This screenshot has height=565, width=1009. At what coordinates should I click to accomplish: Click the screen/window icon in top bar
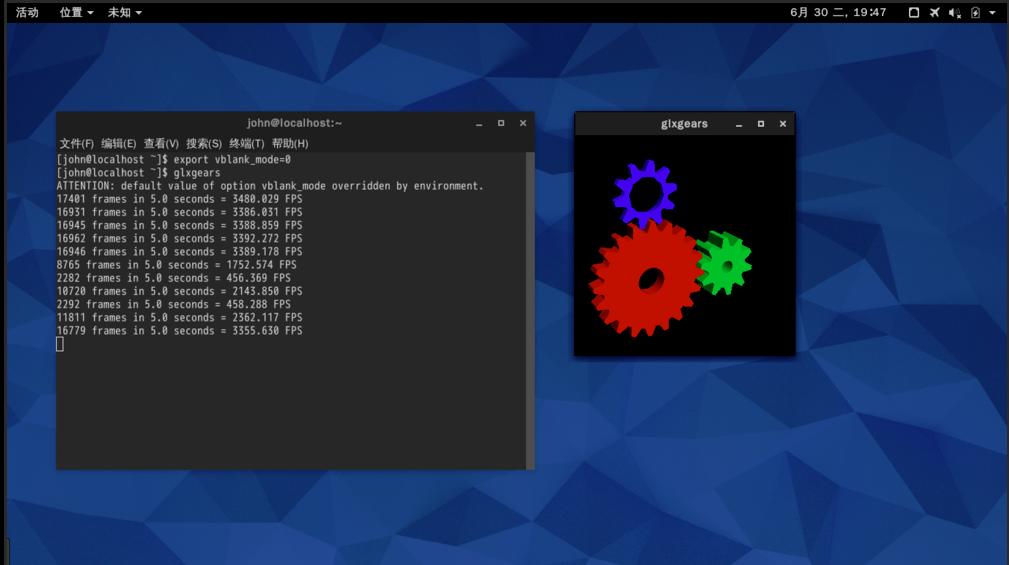(914, 12)
